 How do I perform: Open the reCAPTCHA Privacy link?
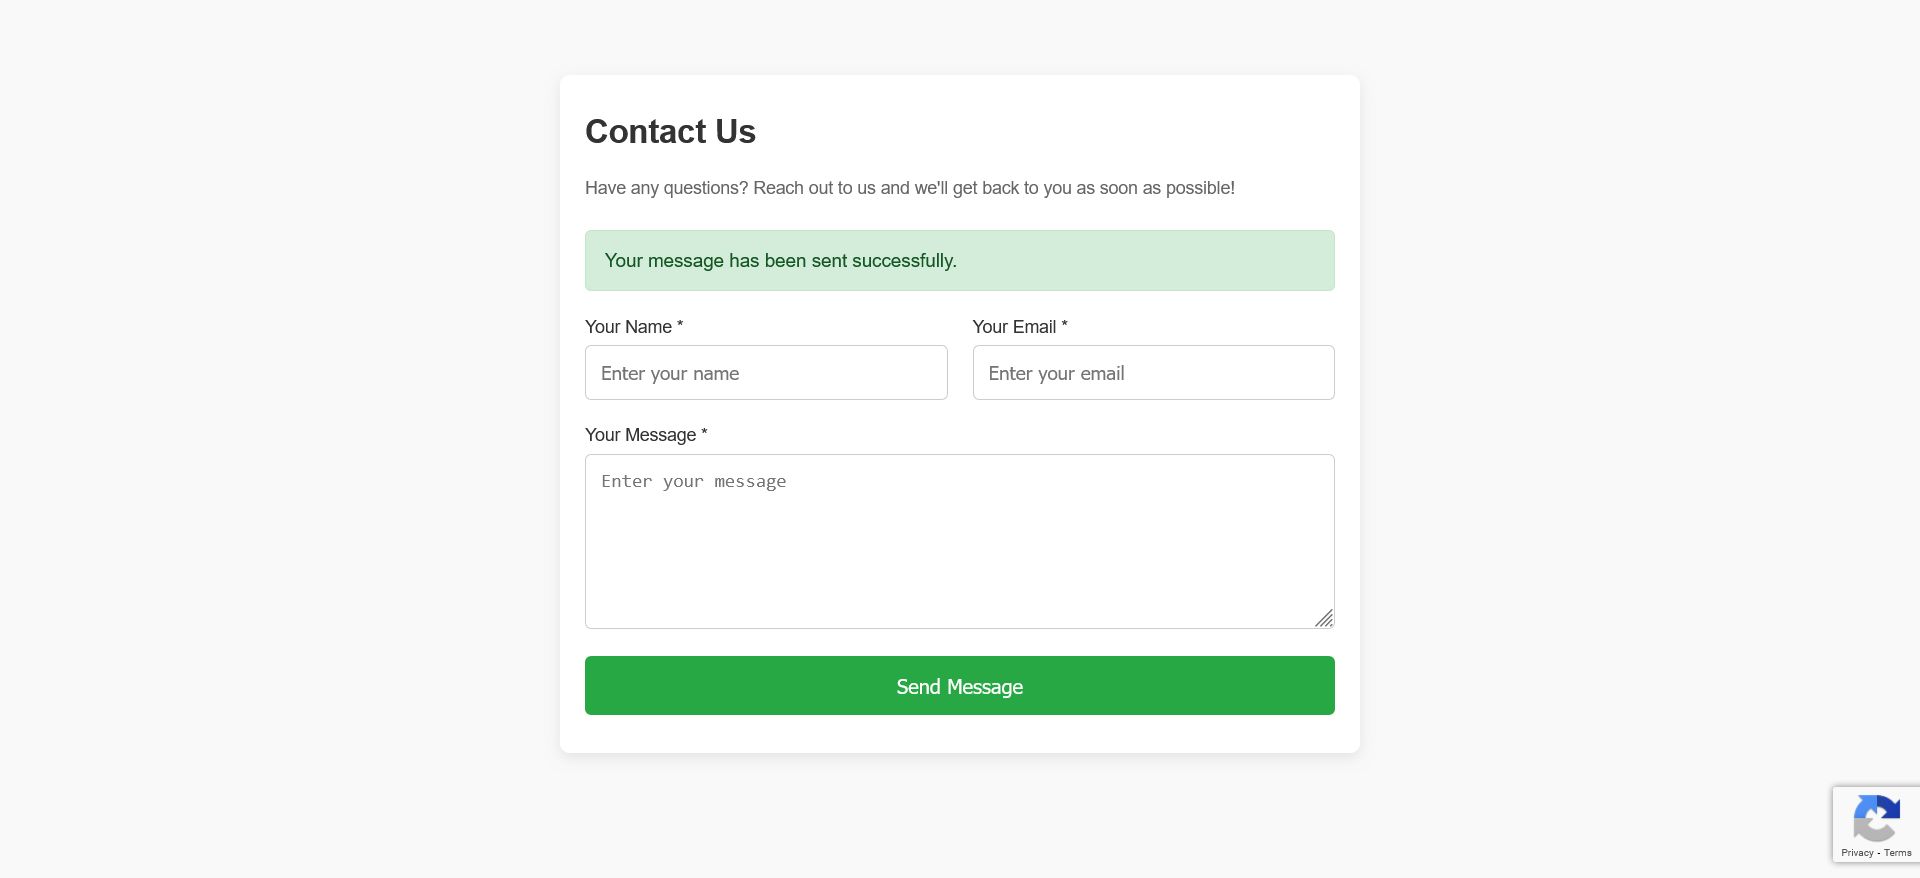1857,853
